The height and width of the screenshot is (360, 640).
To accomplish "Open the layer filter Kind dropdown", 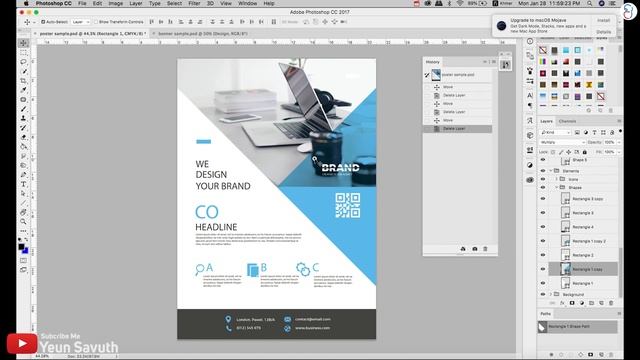I will (x=555, y=133).
